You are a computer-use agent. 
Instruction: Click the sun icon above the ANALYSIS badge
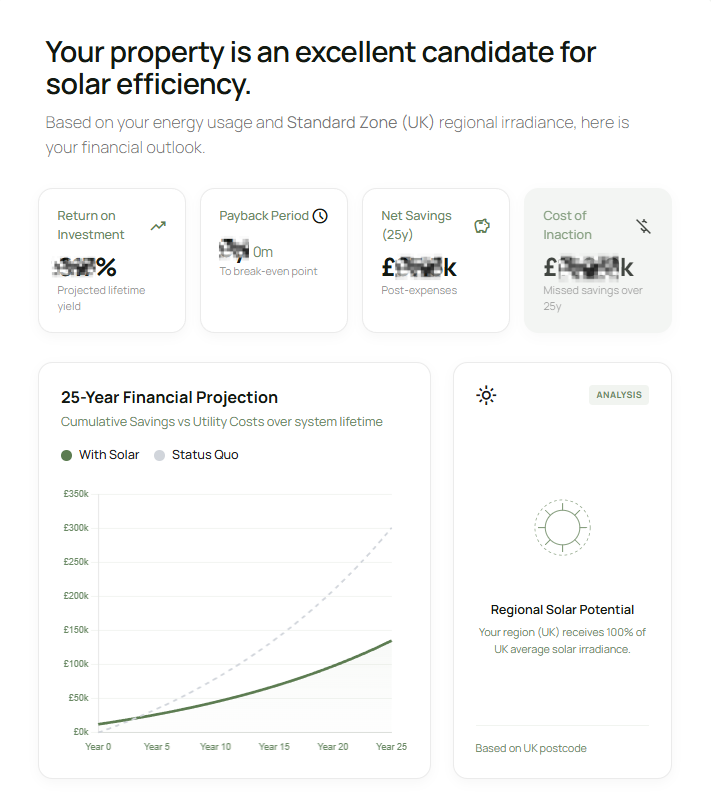point(486,395)
